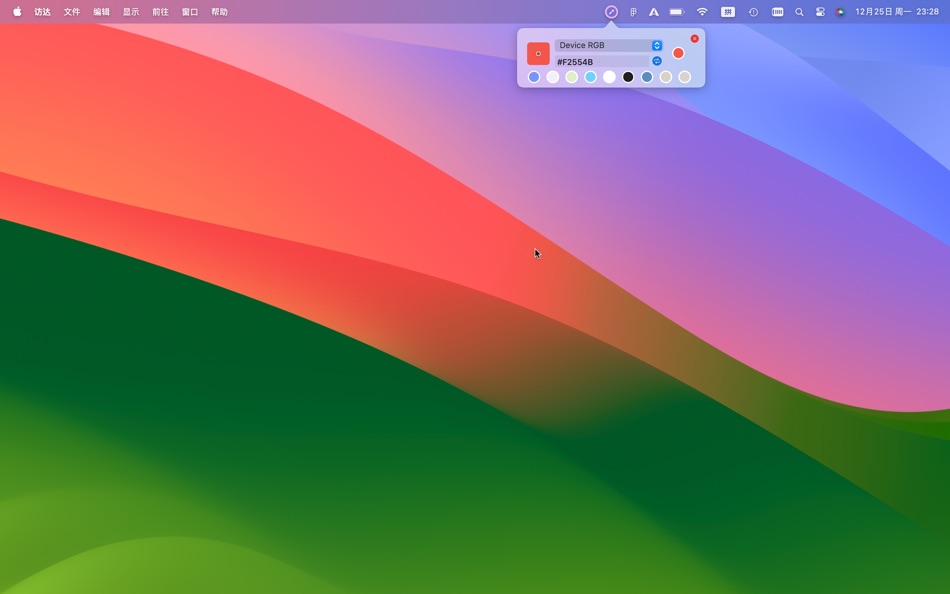
Task: Click the #F2554B hex value field
Action: pyautogui.click(x=602, y=61)
